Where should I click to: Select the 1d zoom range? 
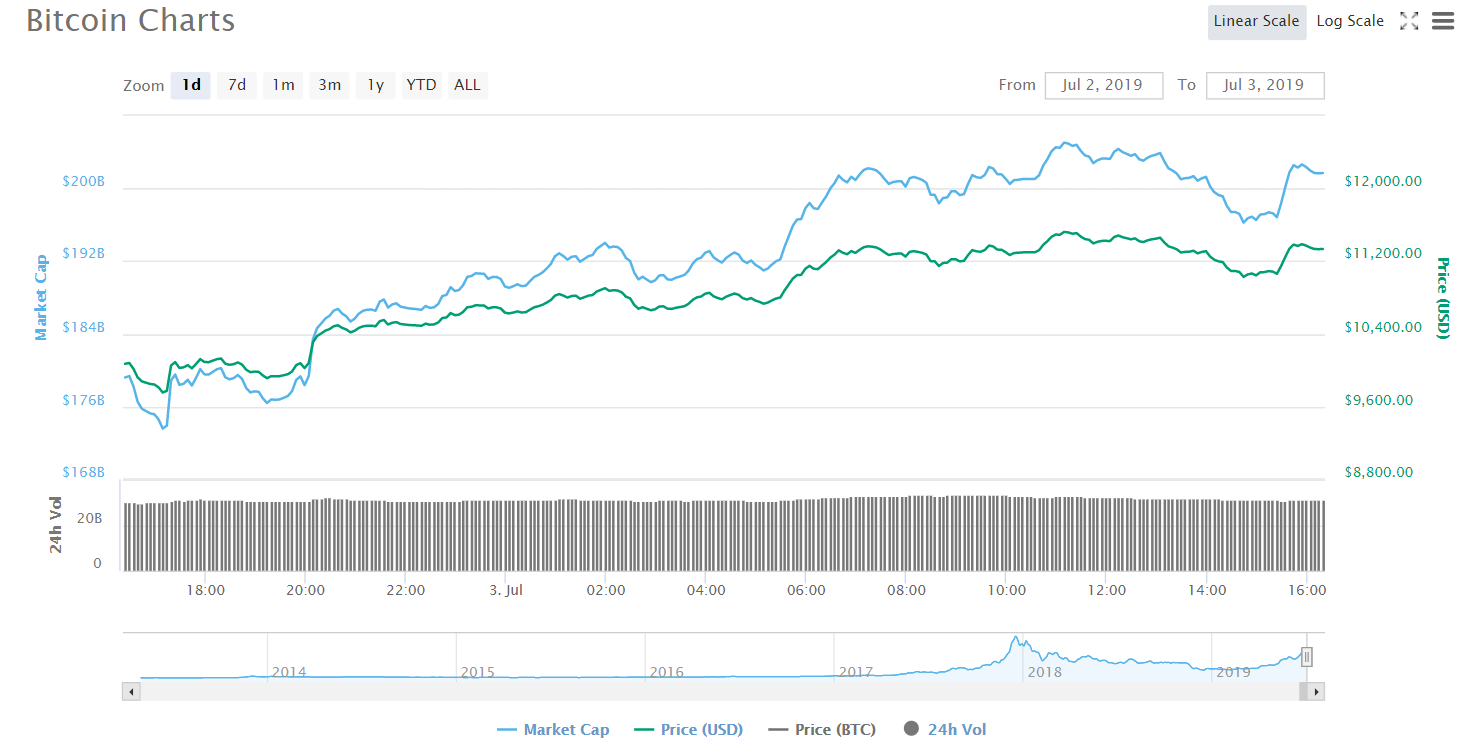pyautogui.click(x=191, y=85)
